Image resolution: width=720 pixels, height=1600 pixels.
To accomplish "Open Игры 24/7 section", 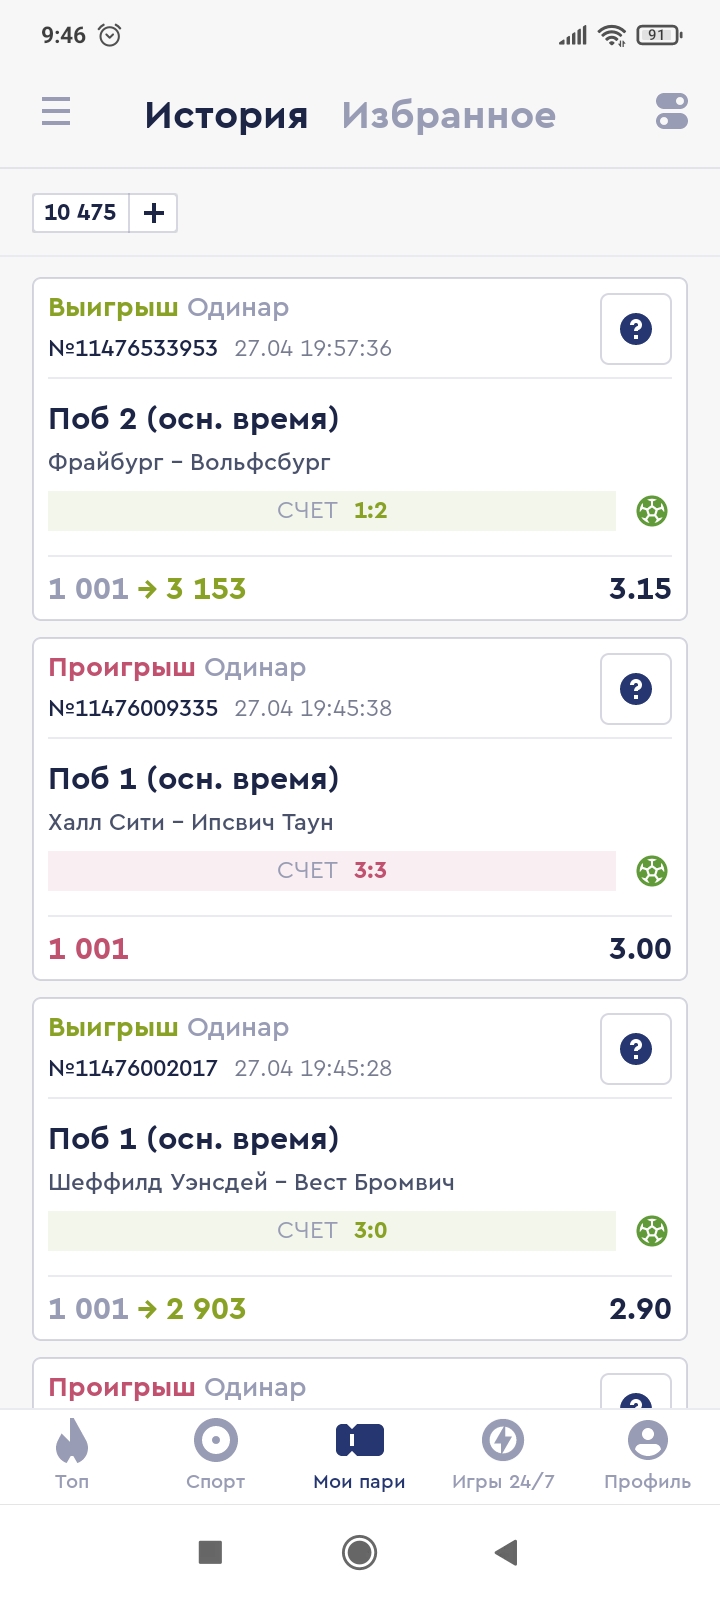I will pos(503,1455).
